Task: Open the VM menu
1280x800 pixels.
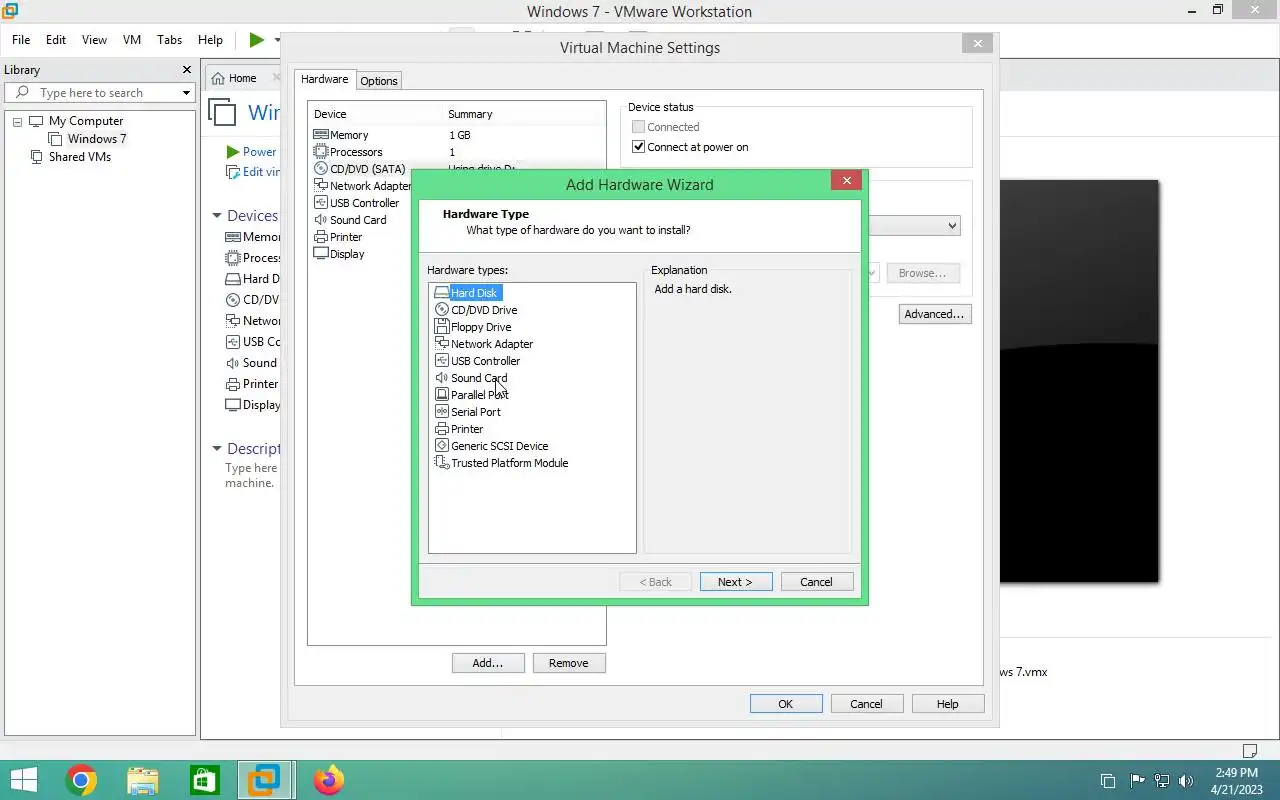Action: click(132, 40)
